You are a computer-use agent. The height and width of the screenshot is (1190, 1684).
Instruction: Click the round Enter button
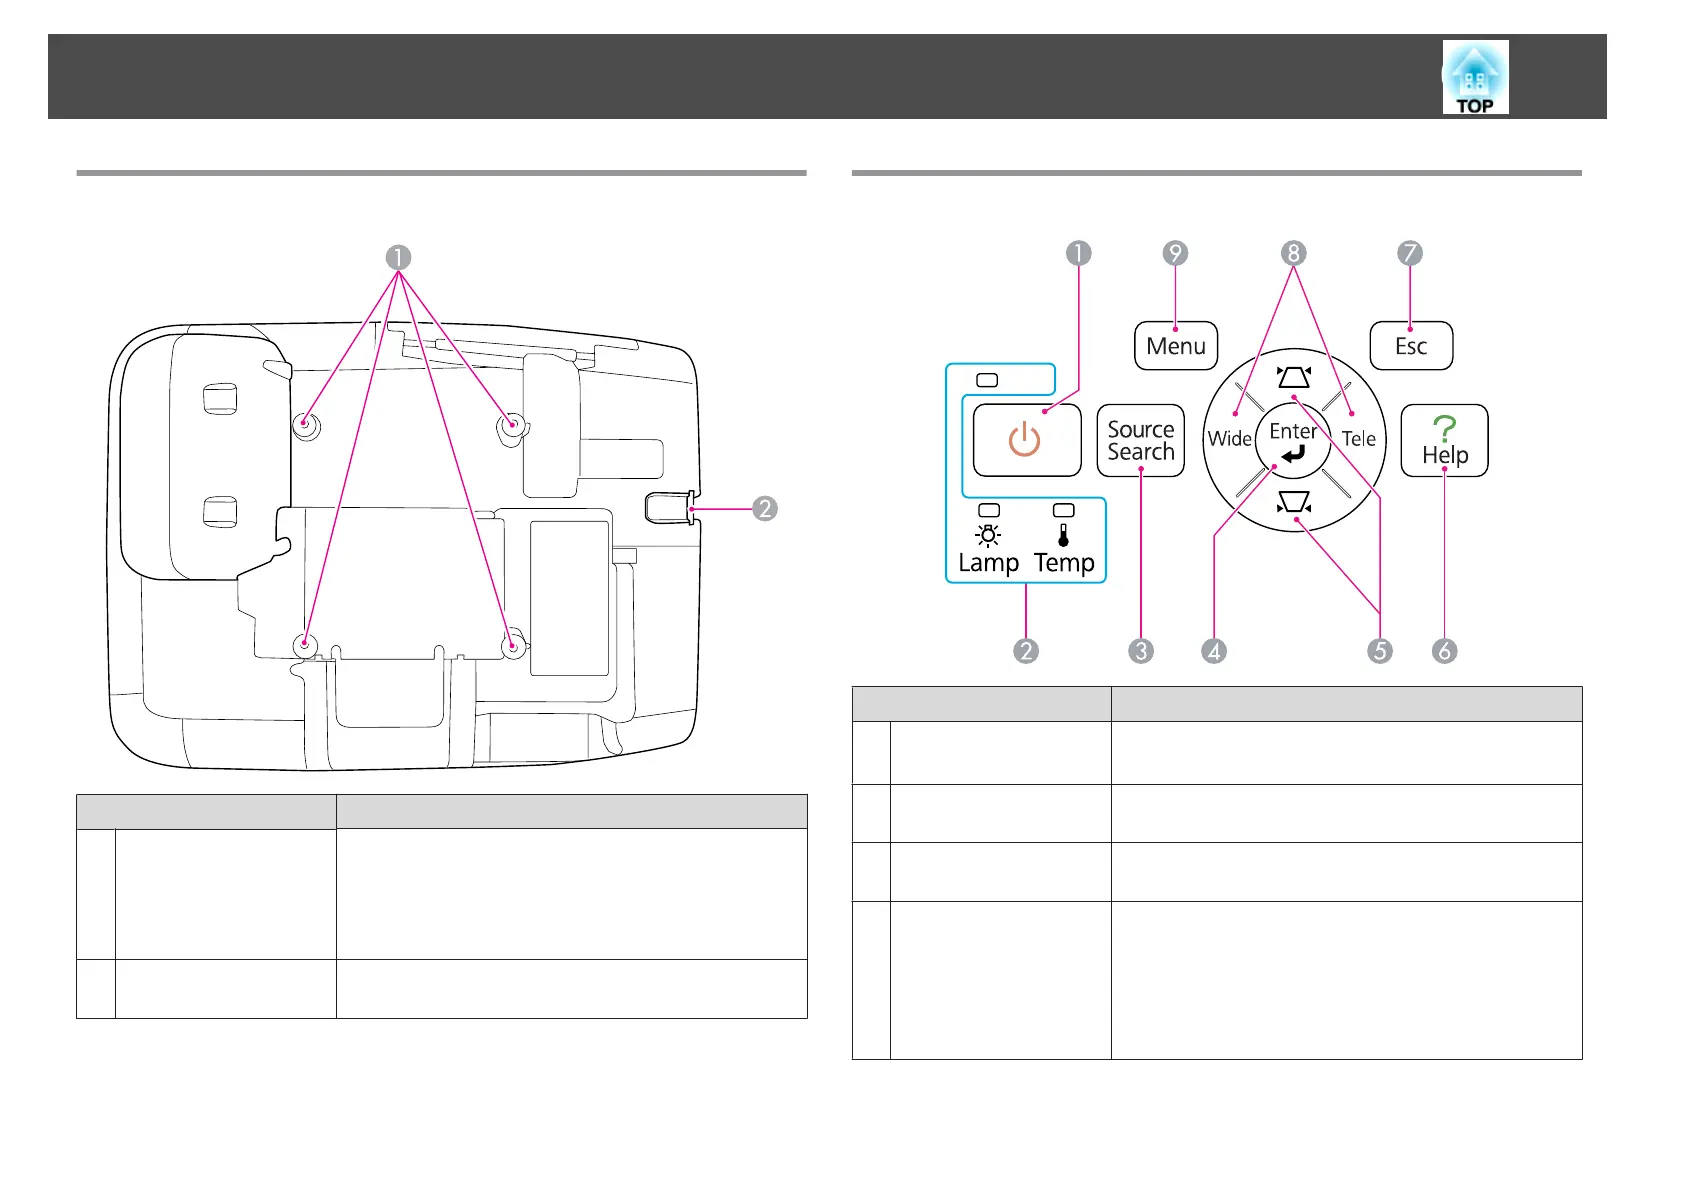[x=1293, y=441]
